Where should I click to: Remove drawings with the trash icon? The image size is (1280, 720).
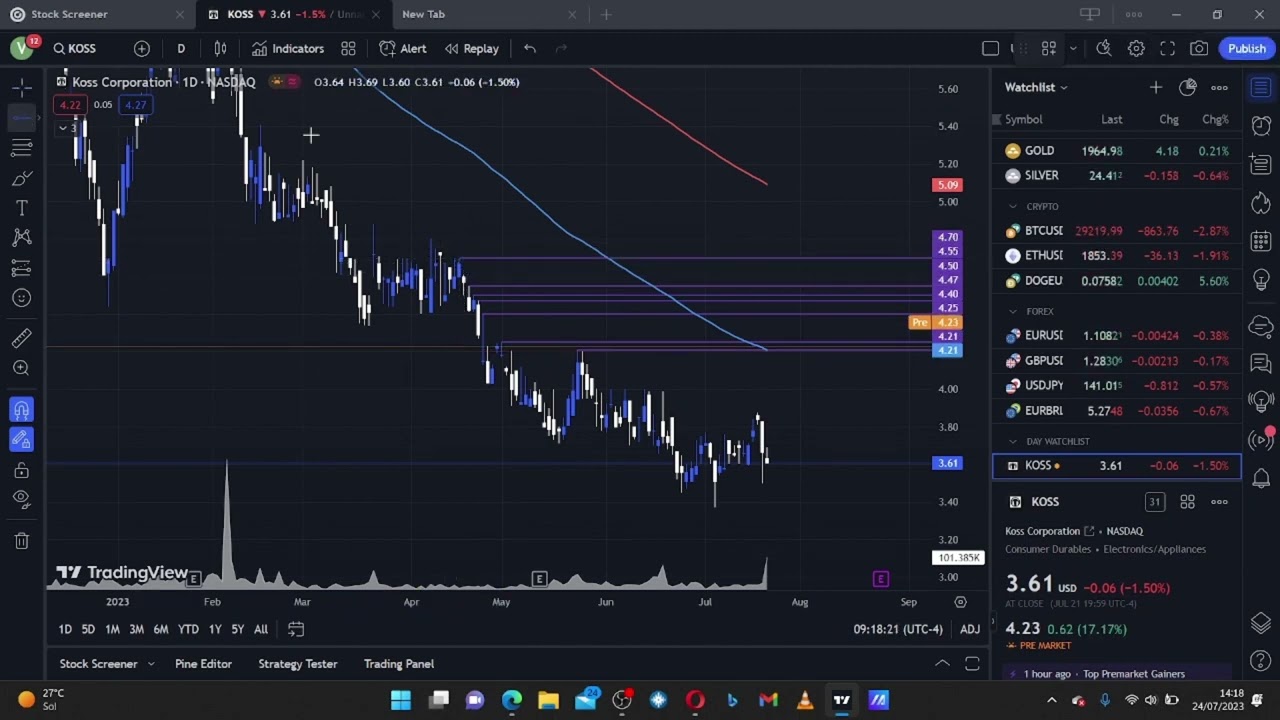(x=21, y=541)
